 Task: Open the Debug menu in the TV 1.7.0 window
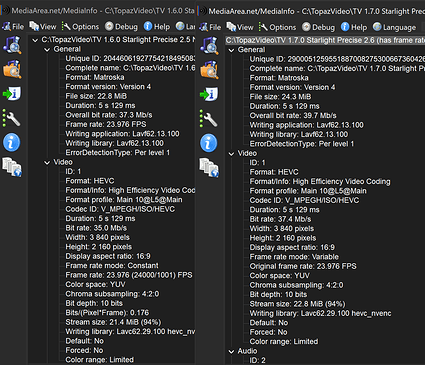click(318, 27)
